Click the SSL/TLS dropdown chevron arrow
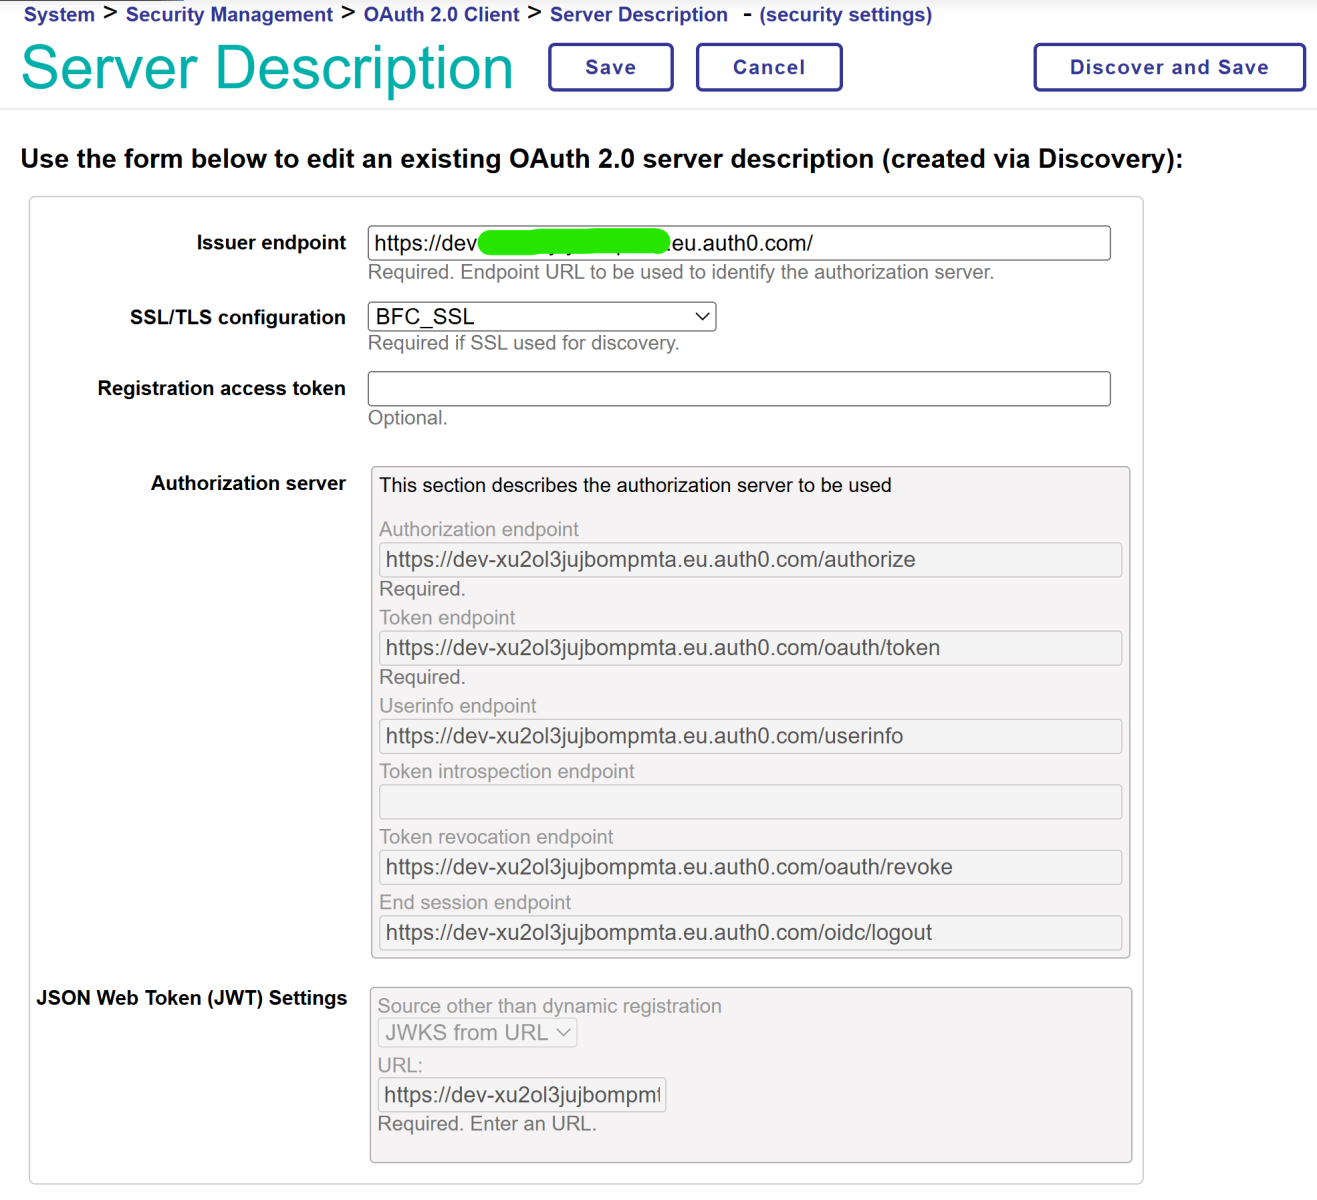 [x=702, y=317]
